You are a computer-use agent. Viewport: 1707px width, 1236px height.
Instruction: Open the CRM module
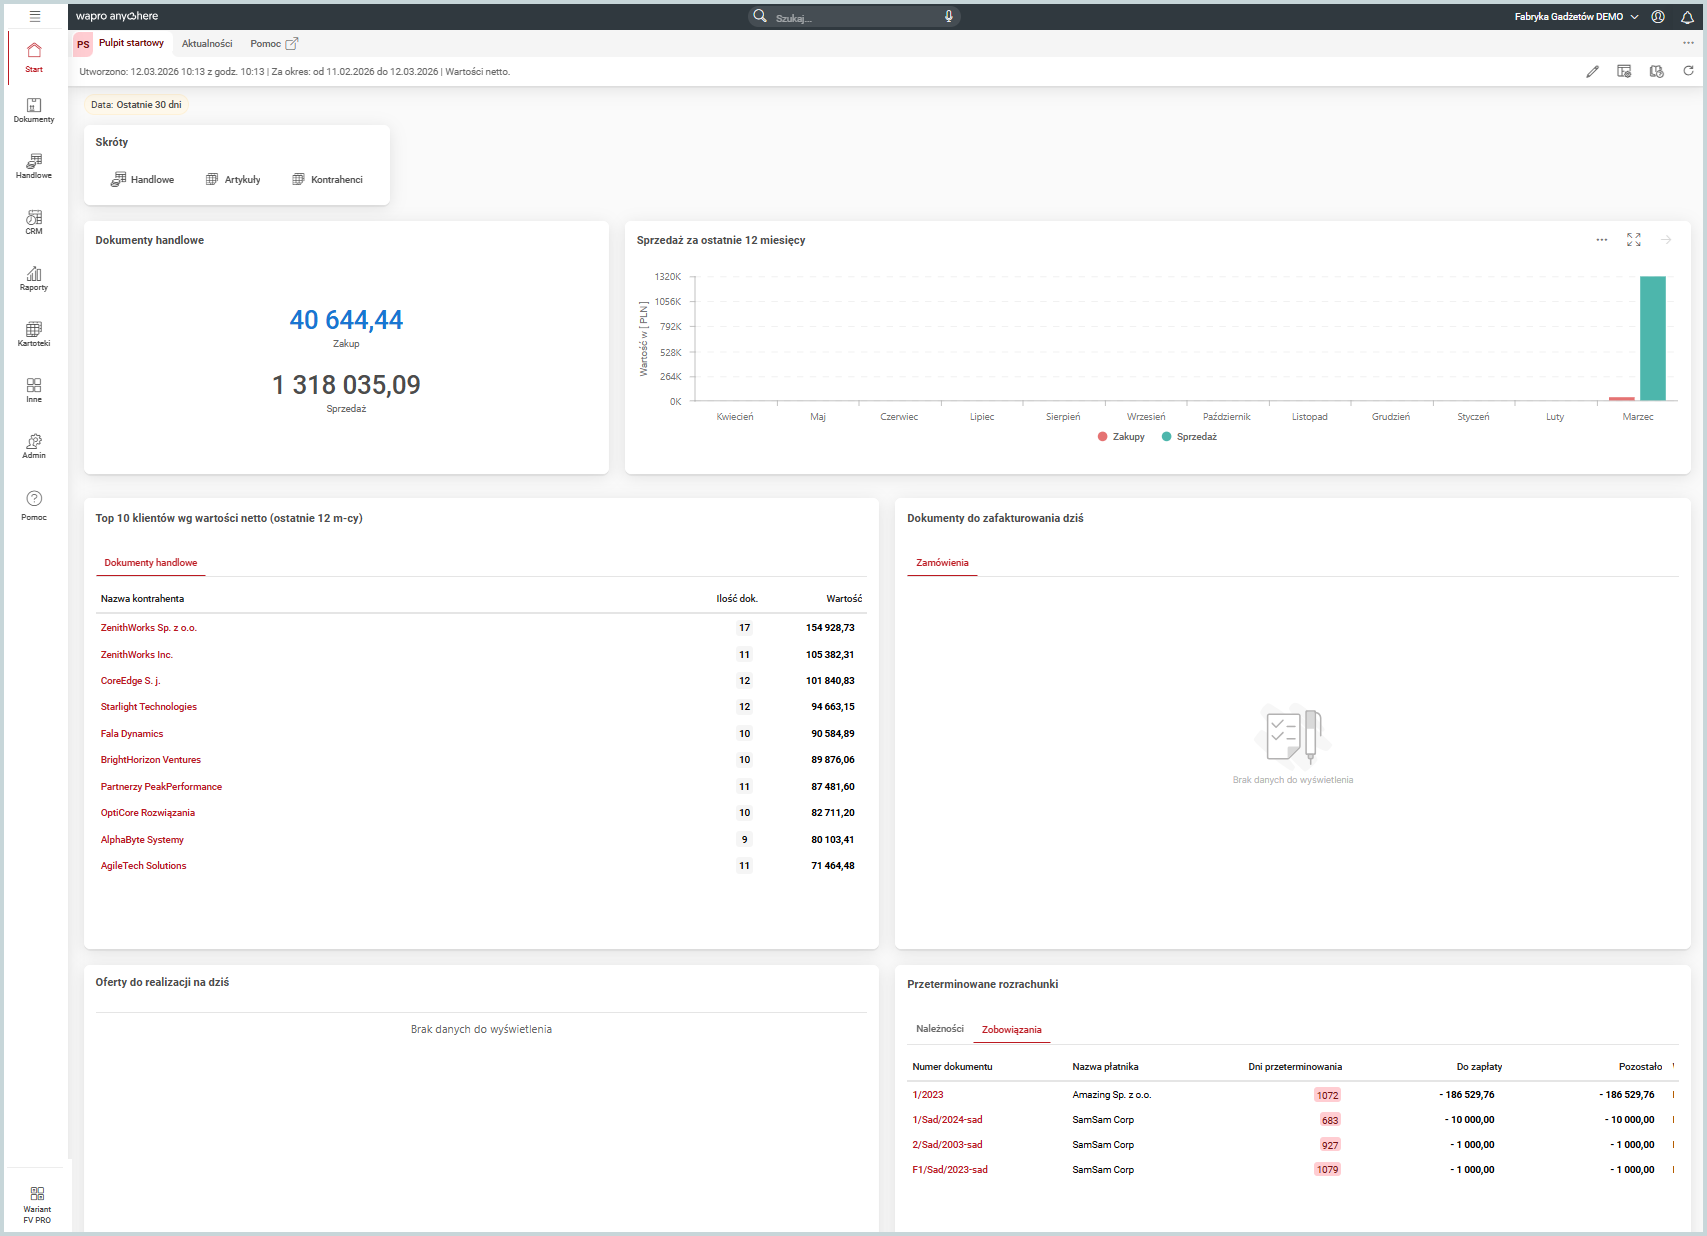point(34,222)
